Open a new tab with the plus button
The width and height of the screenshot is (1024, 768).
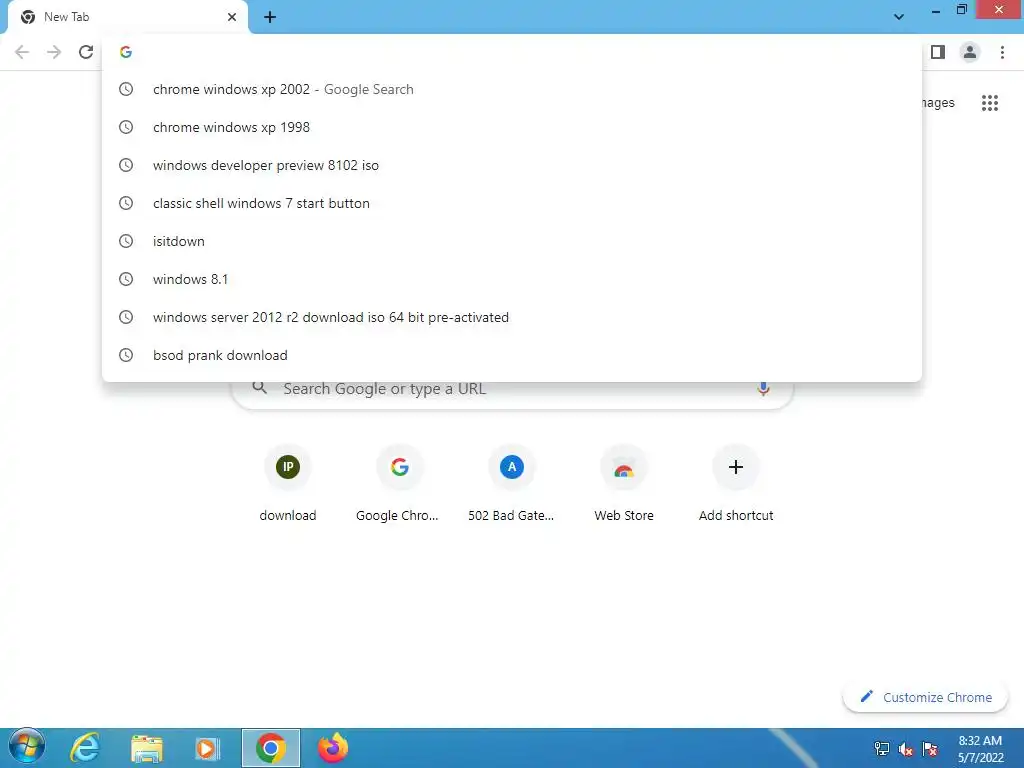click(x=270, y=17)
